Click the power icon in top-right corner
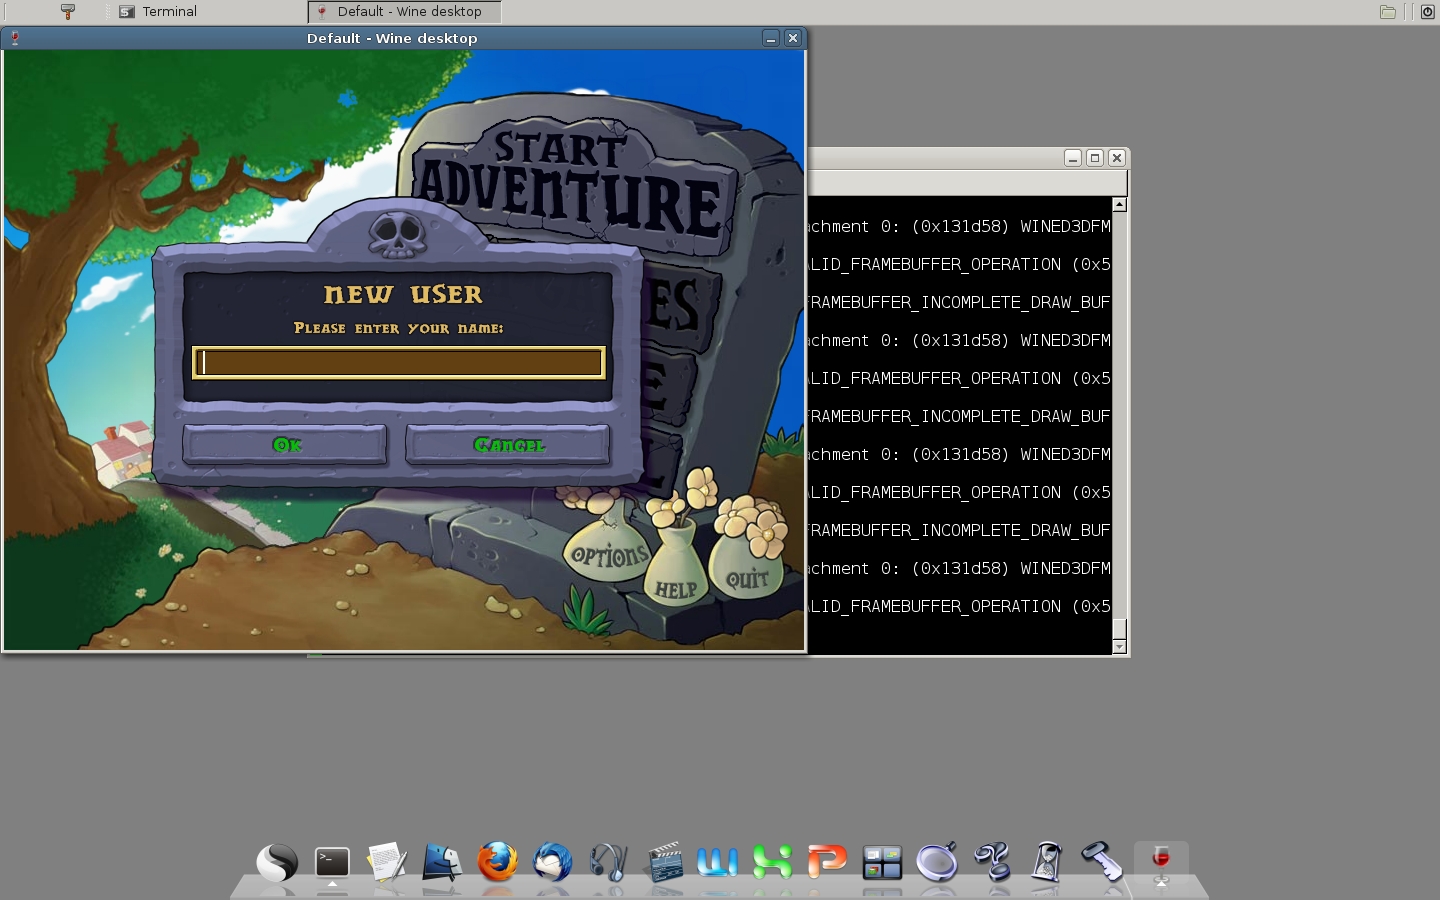The image size is (1440, 900). click(1428, 12)
